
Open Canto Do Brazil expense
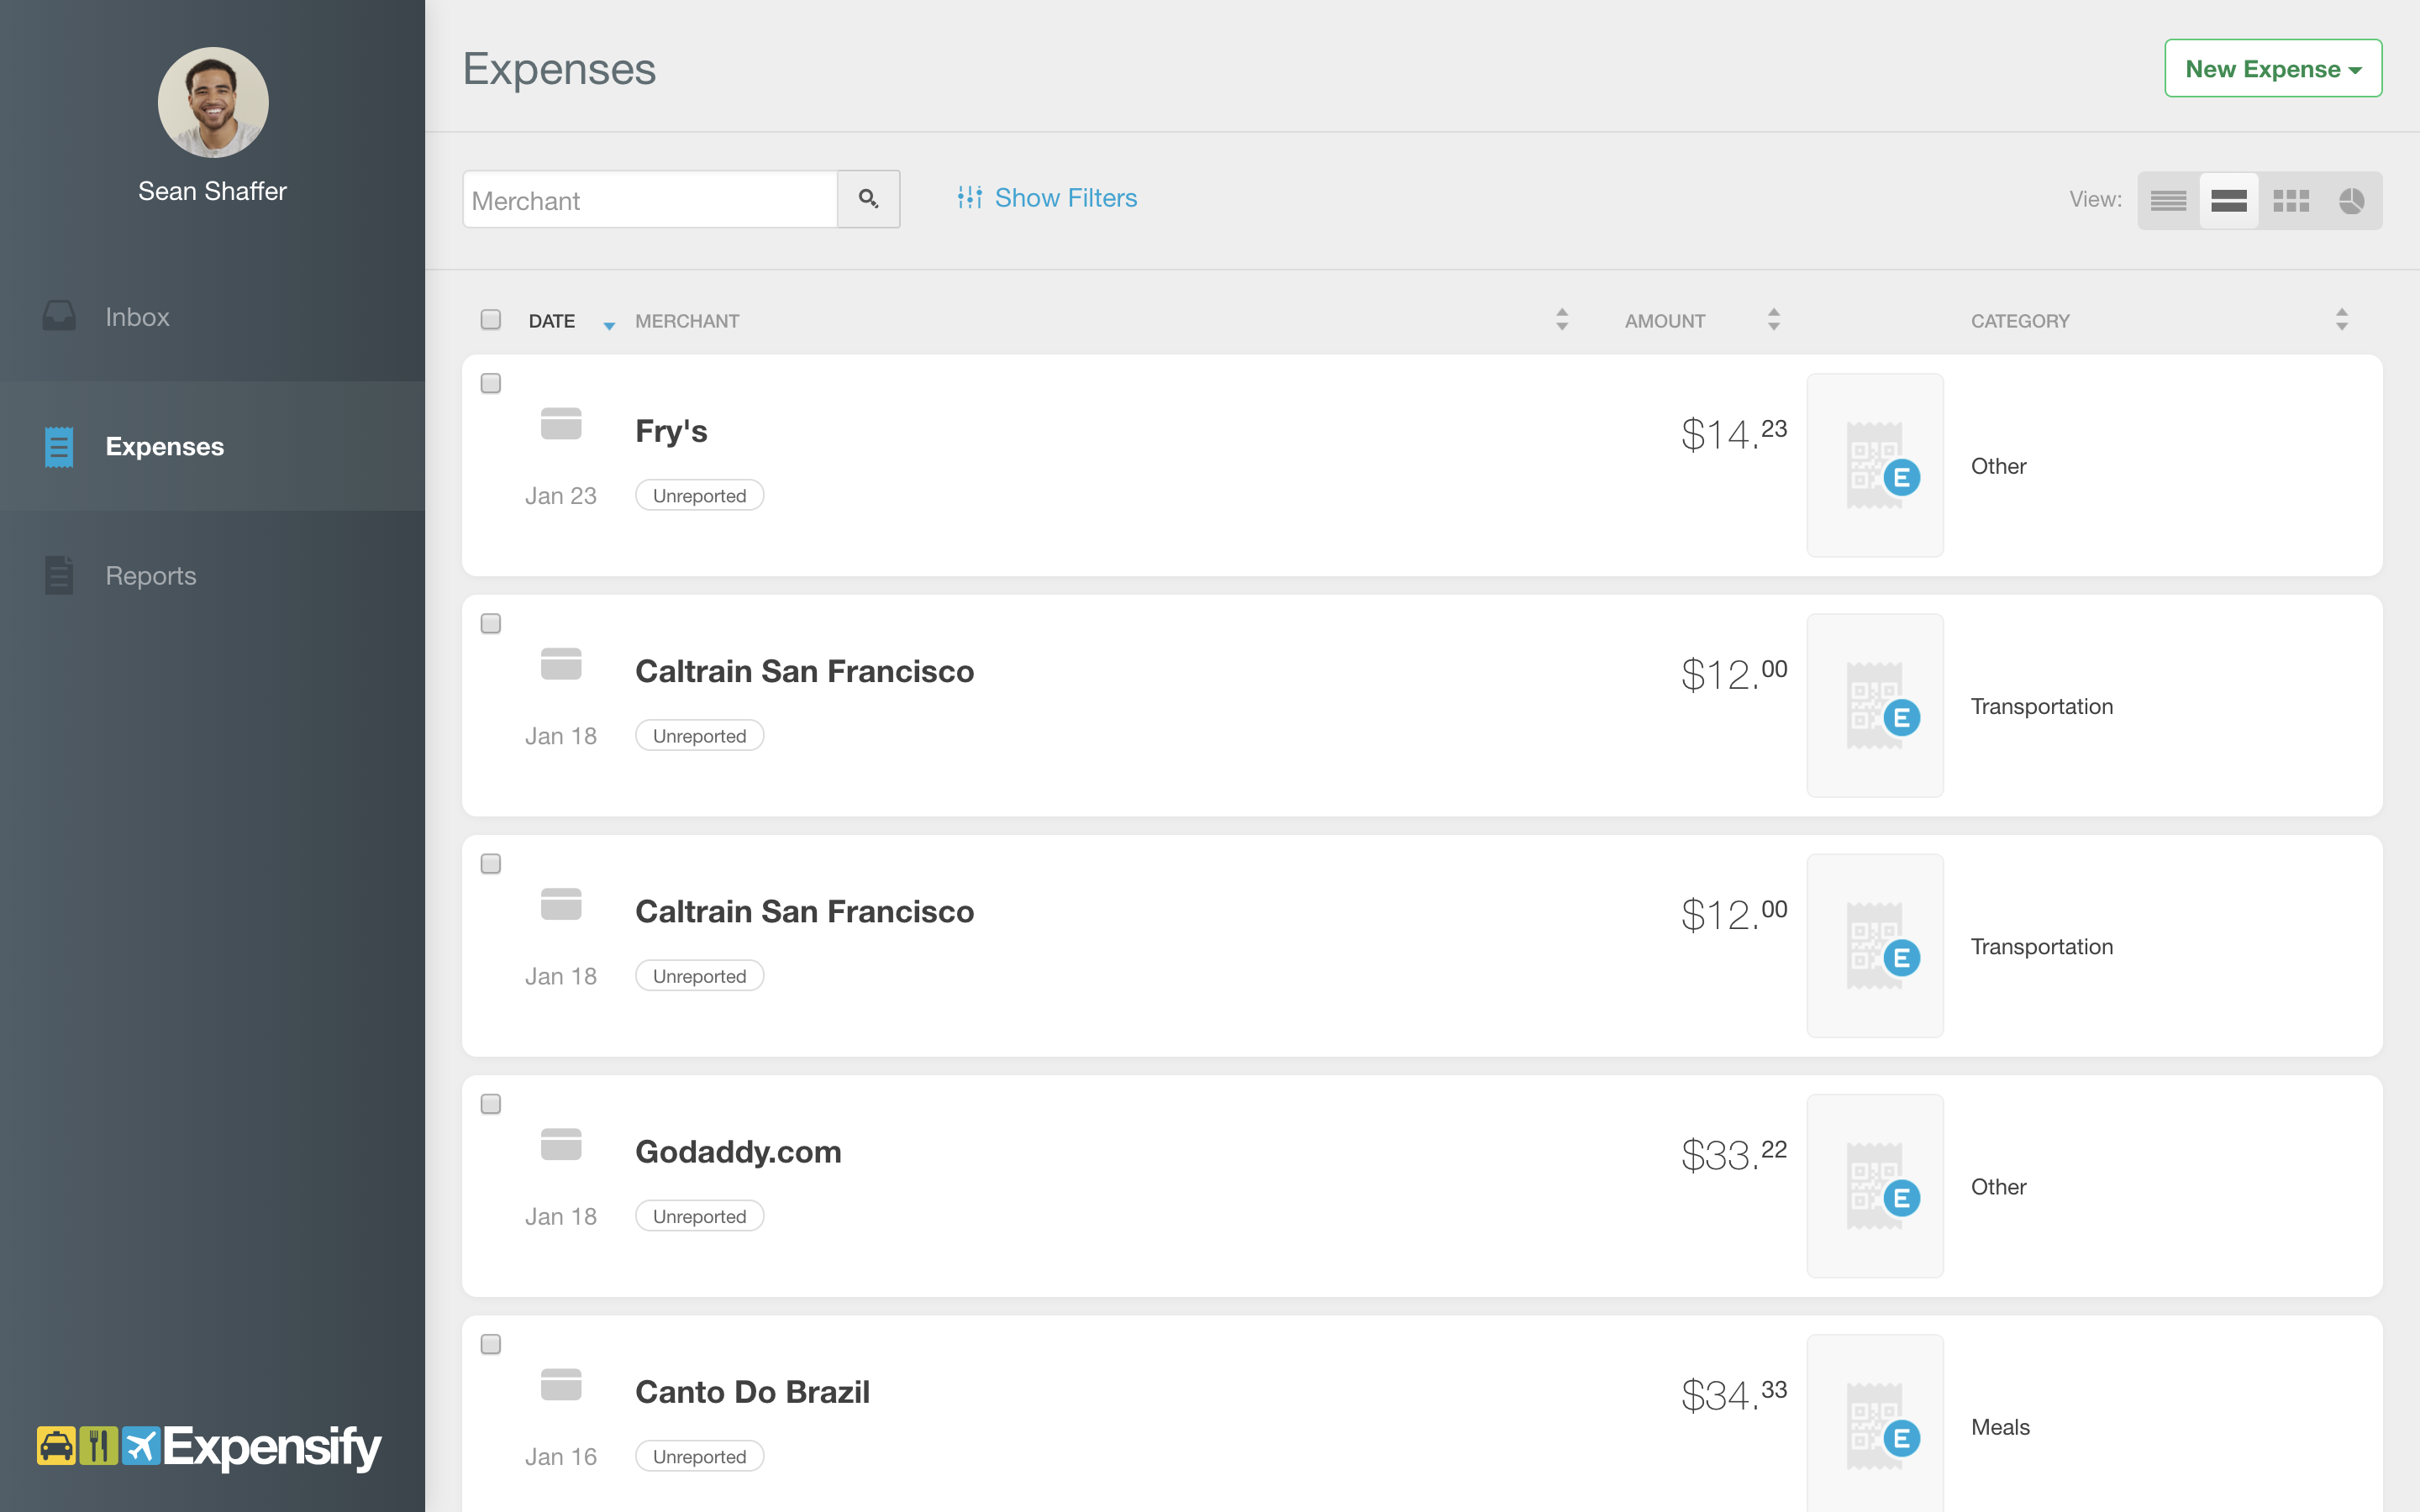[x=752, y=1392]
